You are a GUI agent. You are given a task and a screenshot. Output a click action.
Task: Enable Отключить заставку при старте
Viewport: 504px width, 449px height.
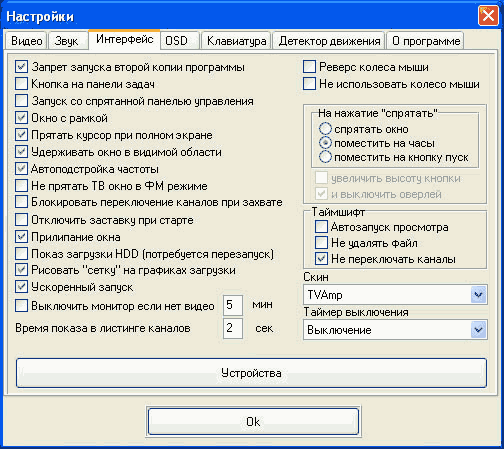click(x=21, y=220)
